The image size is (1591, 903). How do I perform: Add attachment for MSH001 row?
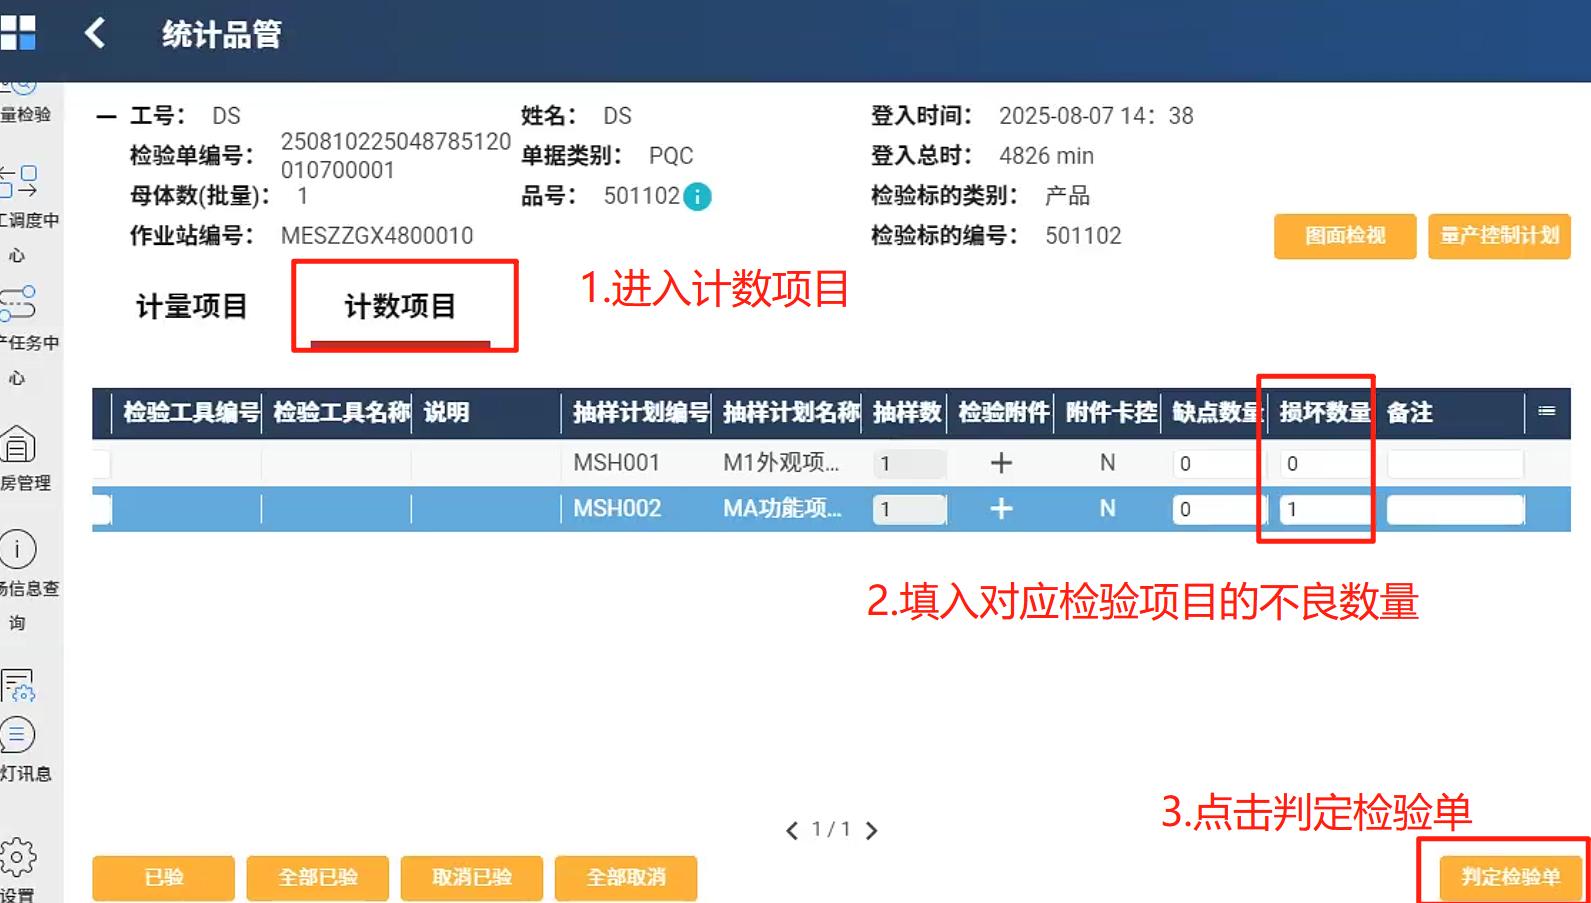coord(1001,463)
